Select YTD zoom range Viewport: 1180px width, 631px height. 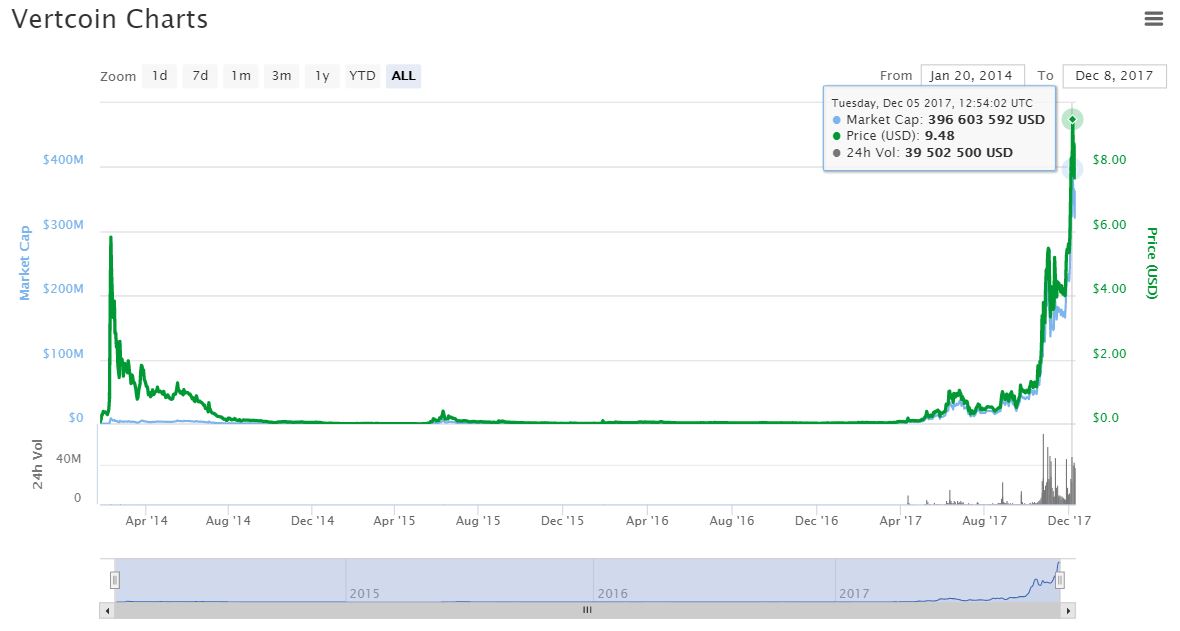tap(362, 75)
